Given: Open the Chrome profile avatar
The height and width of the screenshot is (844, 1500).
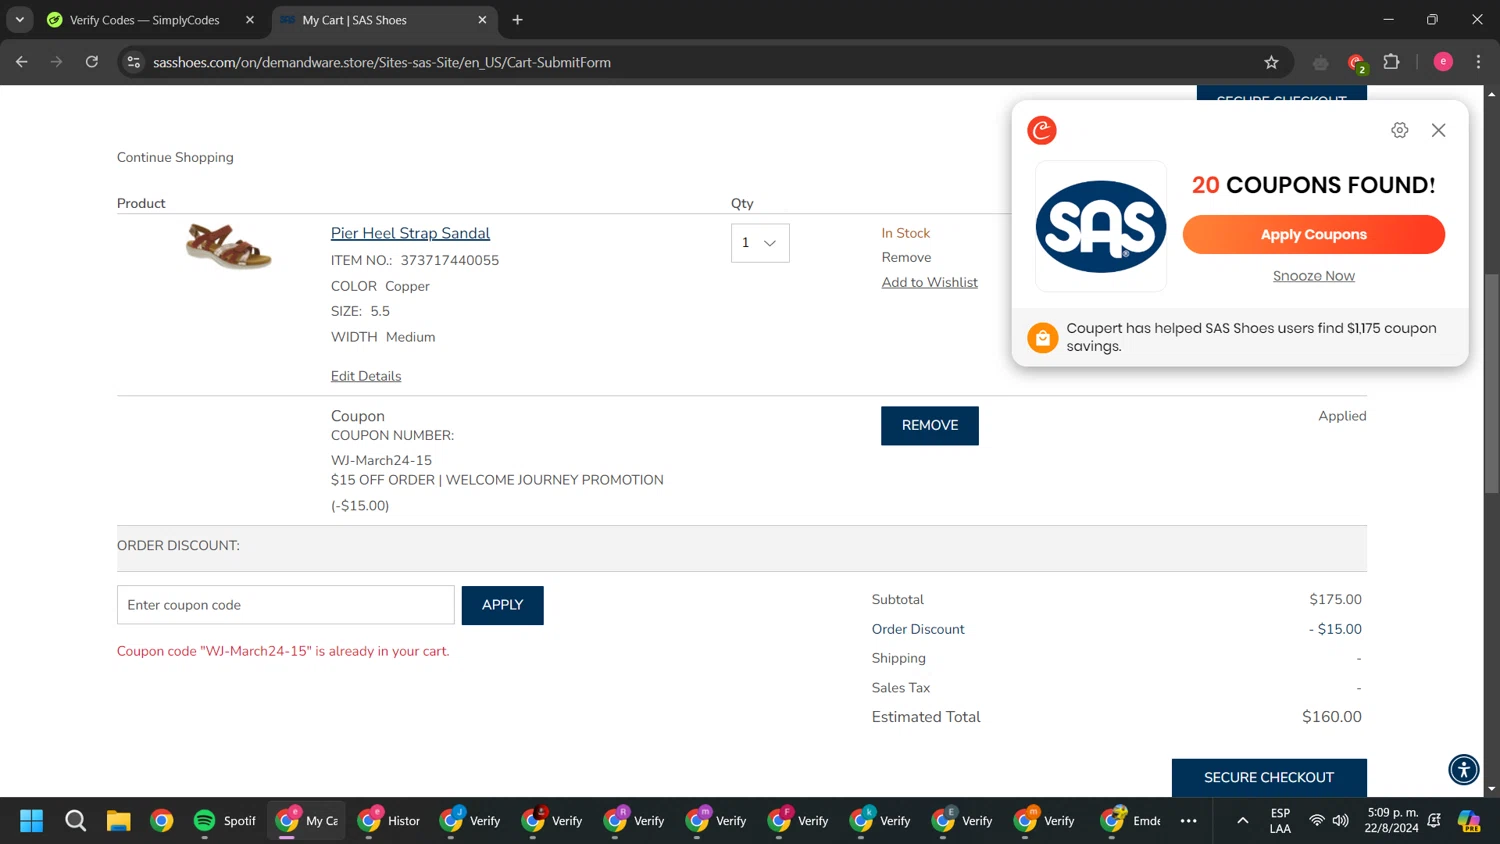Looking at the screenshot, I should click(x=1443, y=62).
